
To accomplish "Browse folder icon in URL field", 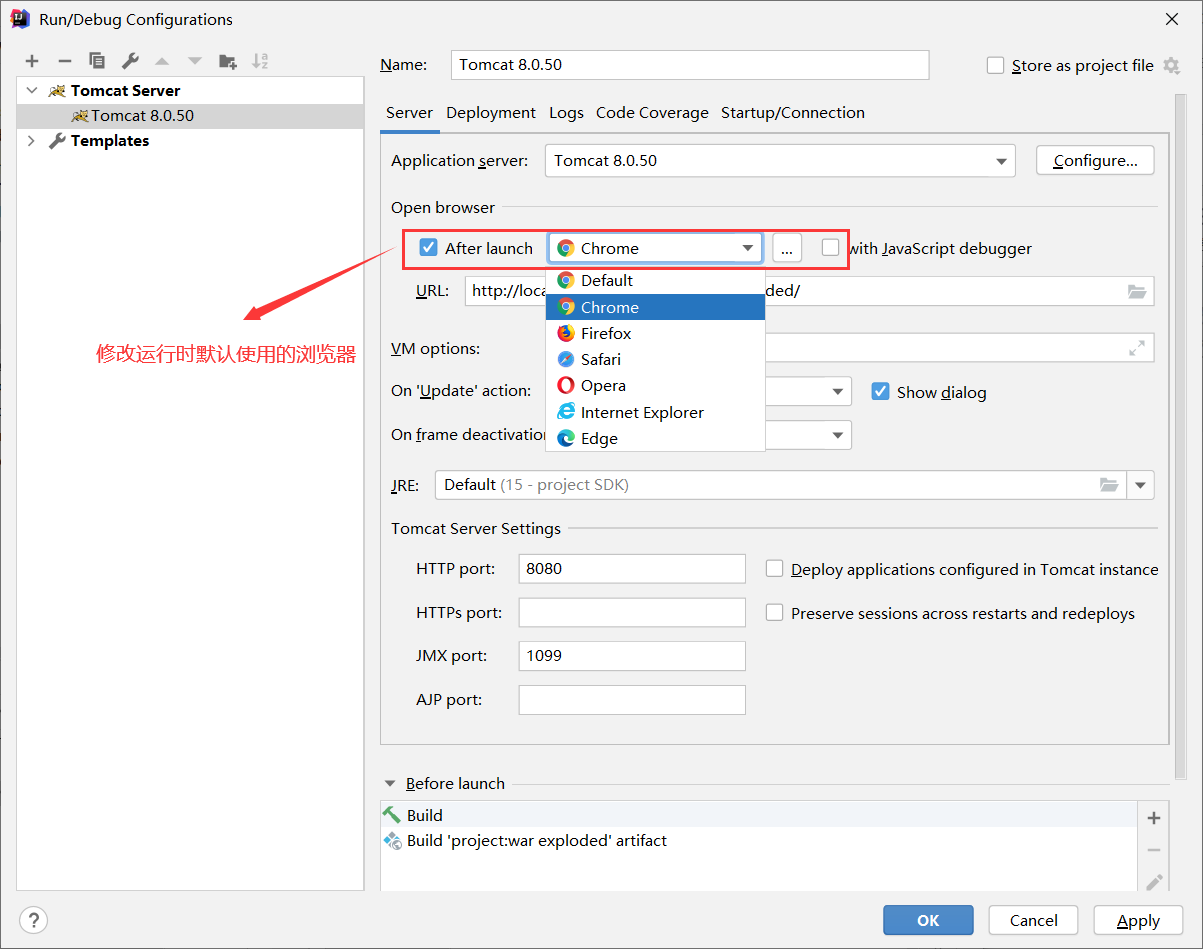I will coord(1137,291).
